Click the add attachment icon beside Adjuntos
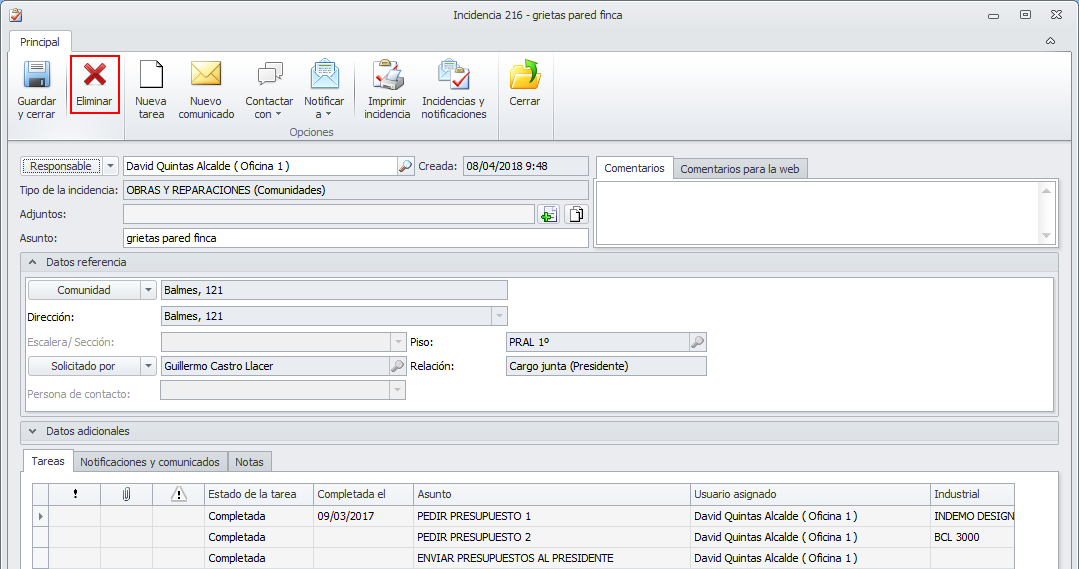Screen dimensions: 1079x569 click(x=548, y=214)
